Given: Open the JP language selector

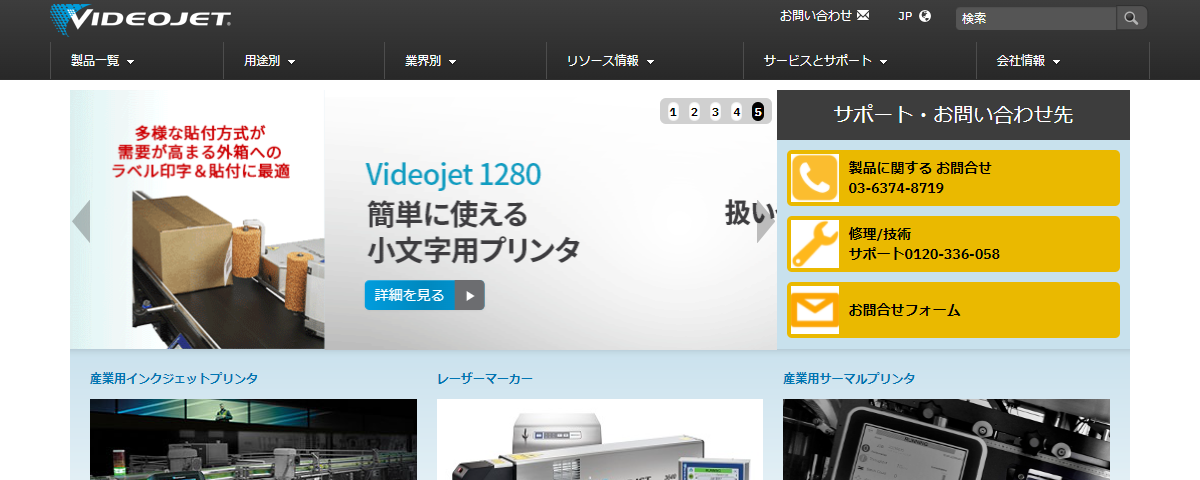Looking at the screenshot, I should [914, 16].
